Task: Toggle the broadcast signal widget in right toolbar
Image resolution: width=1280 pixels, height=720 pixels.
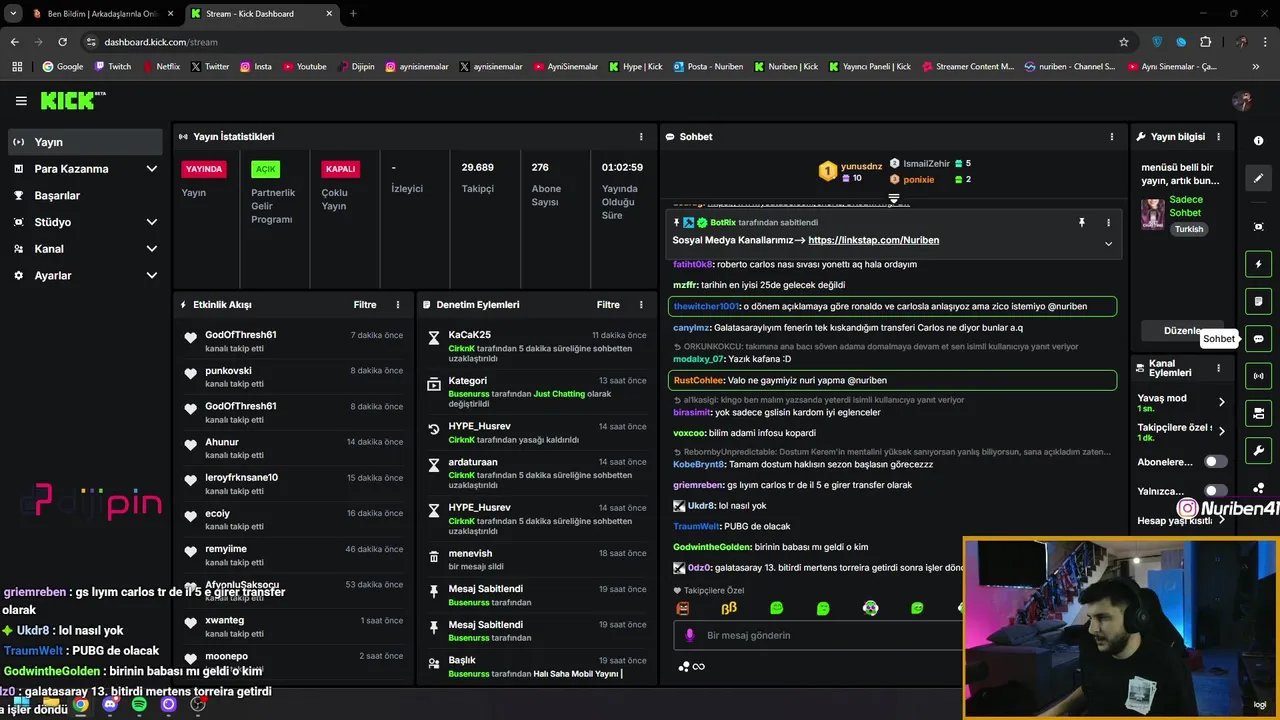Action: click(1258, 376)
